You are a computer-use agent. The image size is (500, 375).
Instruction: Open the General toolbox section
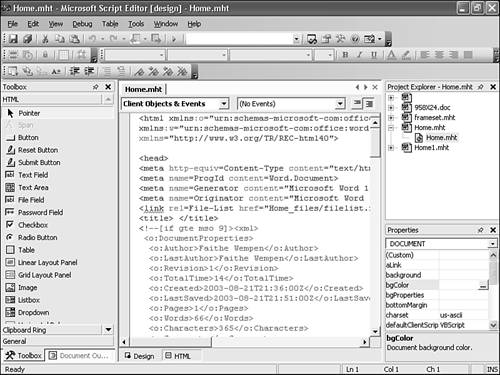57,341
